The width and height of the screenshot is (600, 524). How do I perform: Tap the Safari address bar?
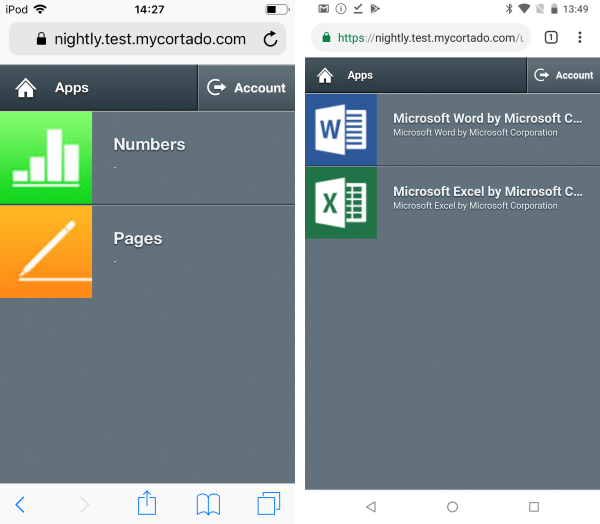147,39
